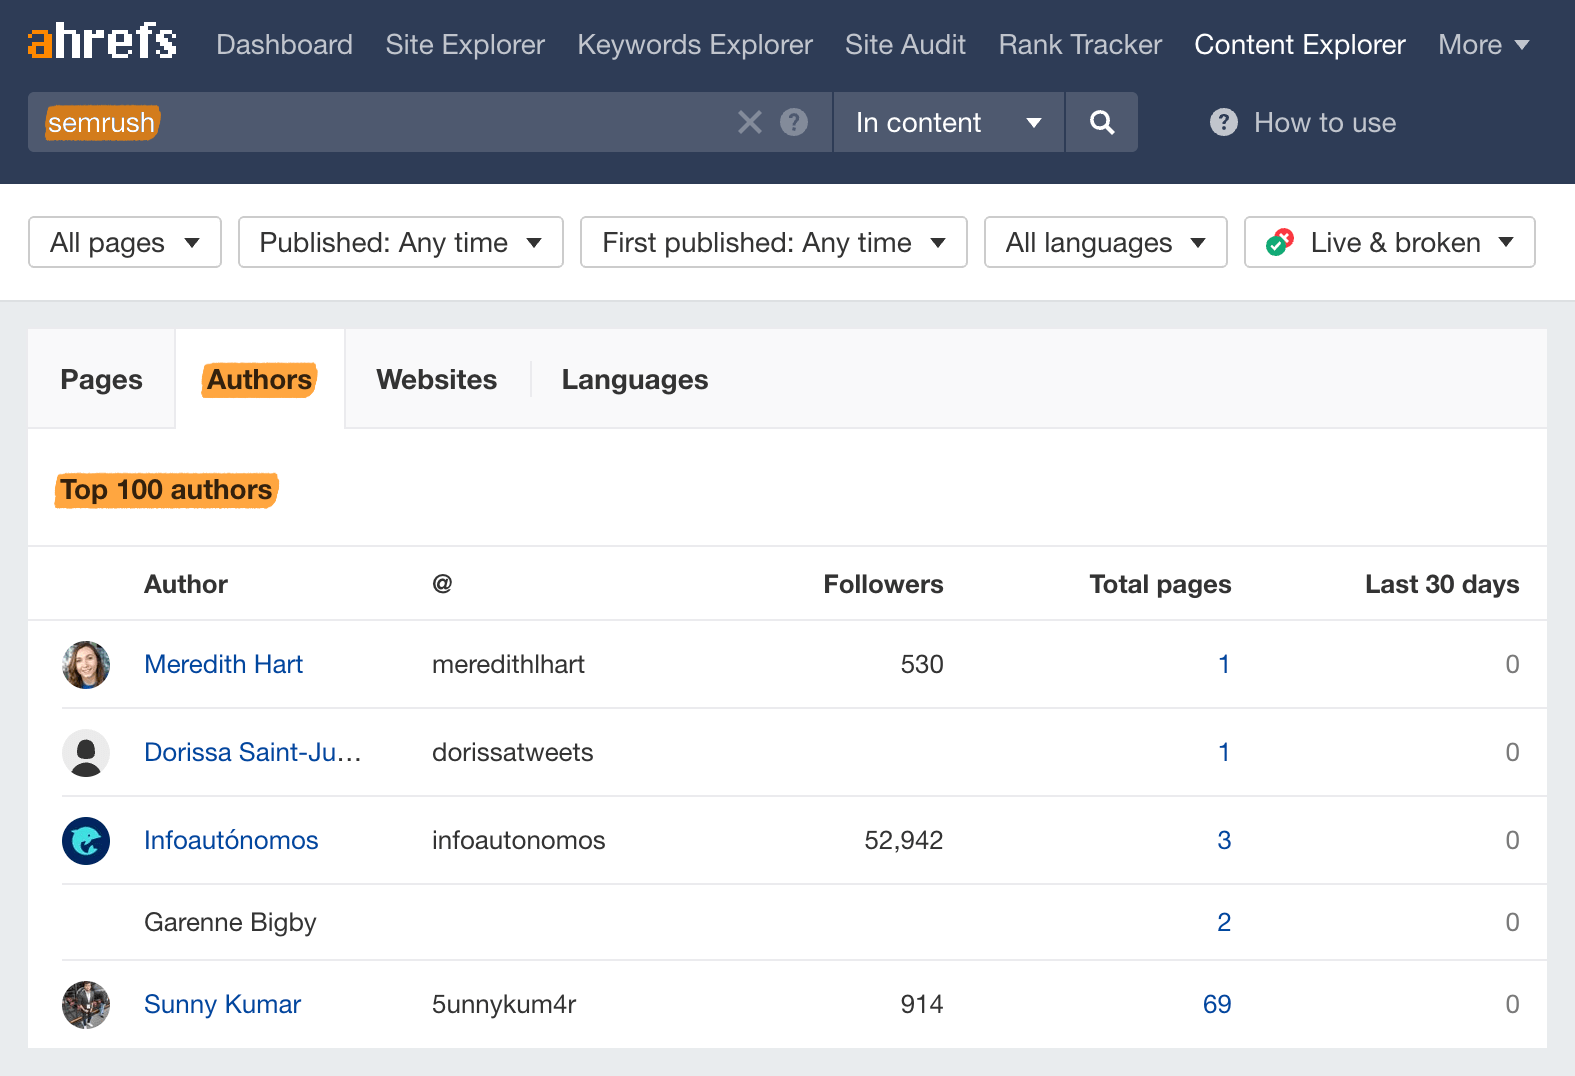Run search with magnifying glass button
Viewport: 1575px width, 1076px height.
pyautogui.click(x=1101, y=122)
